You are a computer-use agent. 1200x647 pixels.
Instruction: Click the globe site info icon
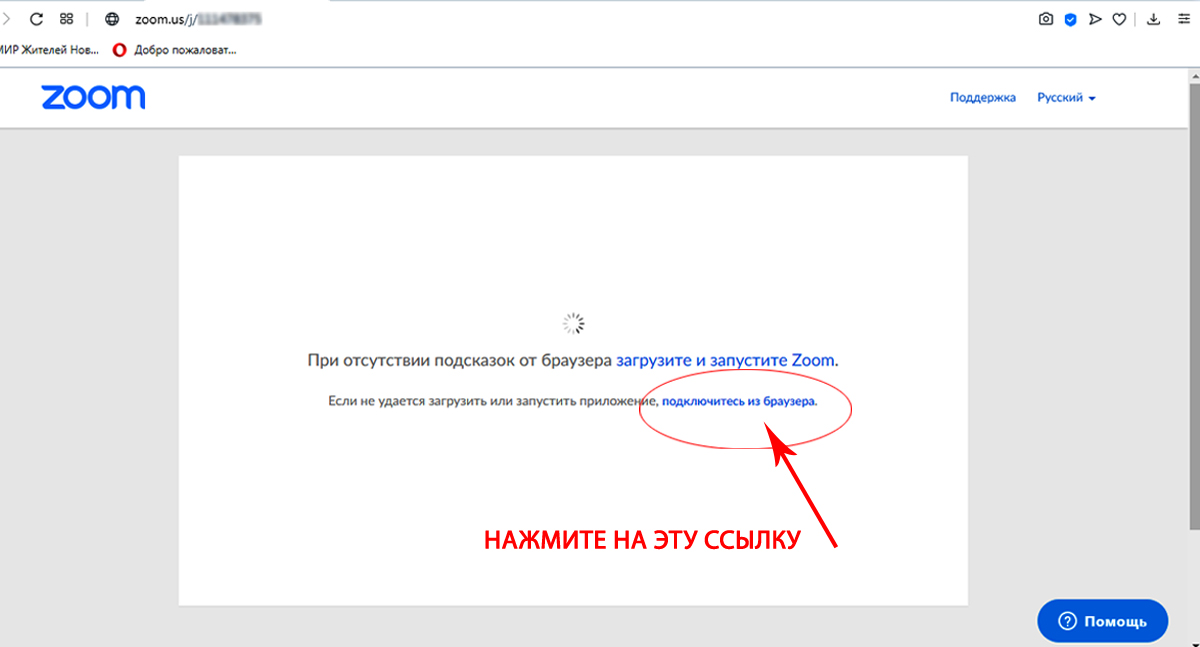click(112, 19)
